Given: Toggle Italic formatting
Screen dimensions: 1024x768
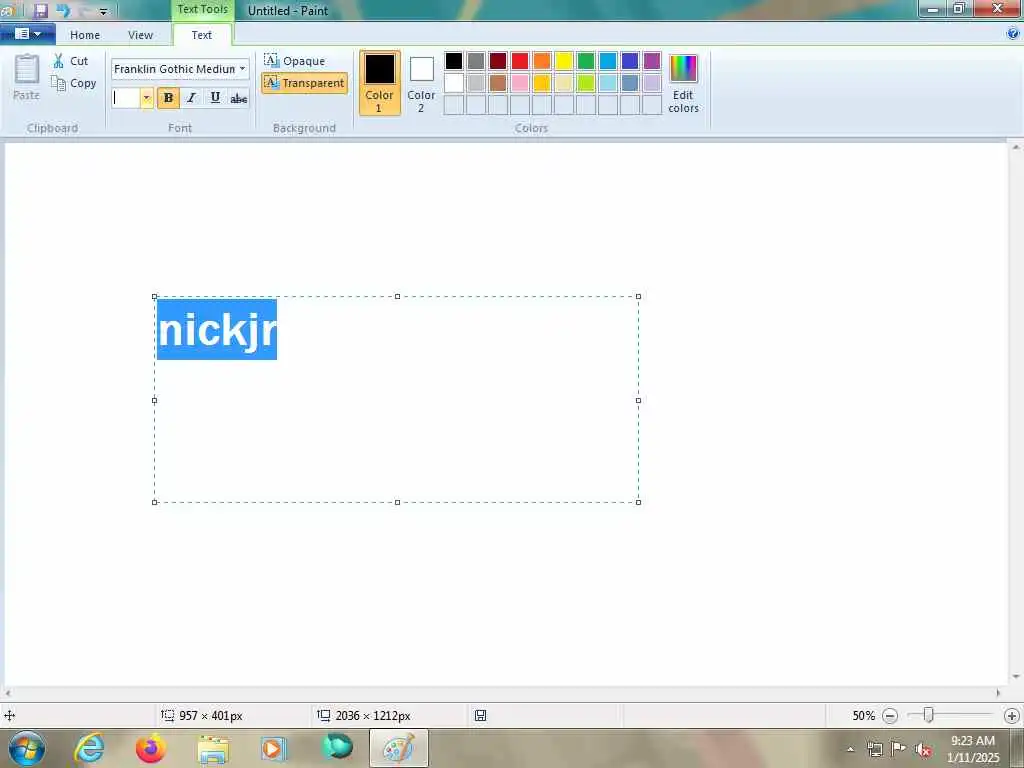Looking at the screenshot, I should (x=191, y=98).
